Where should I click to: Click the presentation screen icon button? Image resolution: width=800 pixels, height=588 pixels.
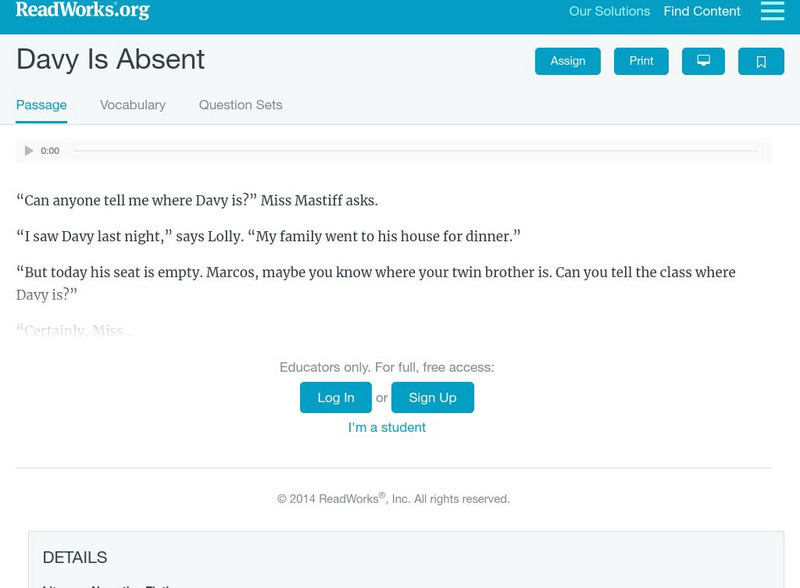tap(703, 61)
